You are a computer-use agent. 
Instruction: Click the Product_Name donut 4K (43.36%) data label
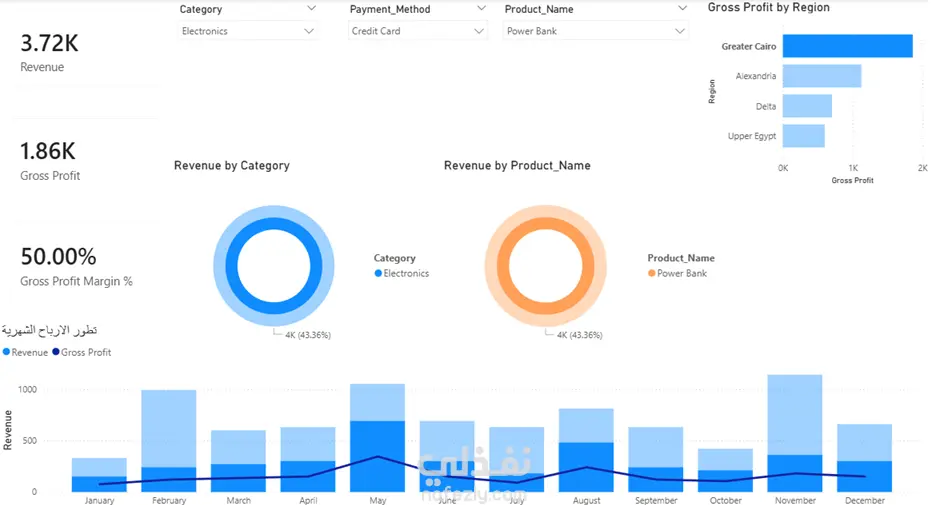click(x=580, y=335)
